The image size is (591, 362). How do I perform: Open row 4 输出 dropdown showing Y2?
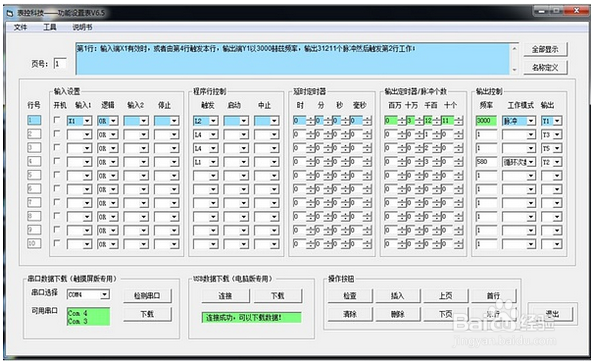tap(551, 162)
